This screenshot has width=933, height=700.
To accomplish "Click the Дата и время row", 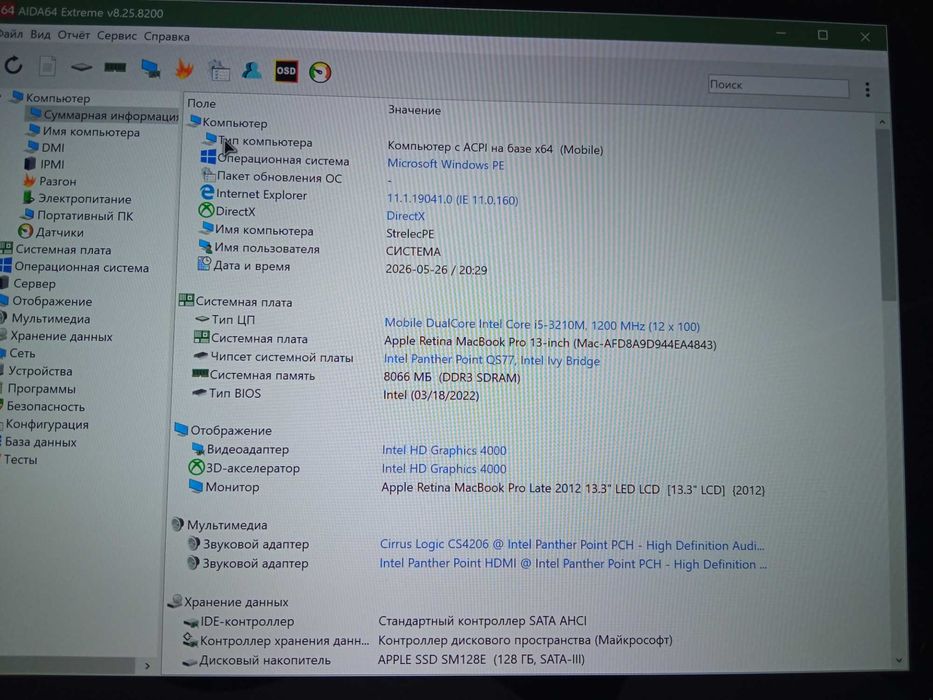I will click(342, 267).
